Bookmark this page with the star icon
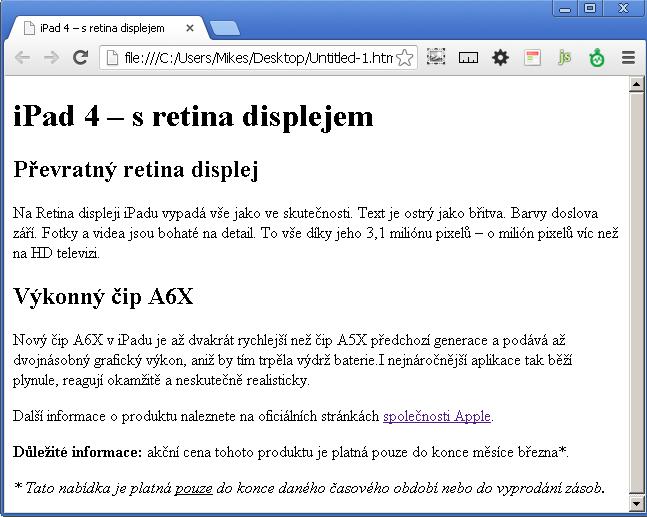Viewport: 647px width, 517px height. click(404, 58)
